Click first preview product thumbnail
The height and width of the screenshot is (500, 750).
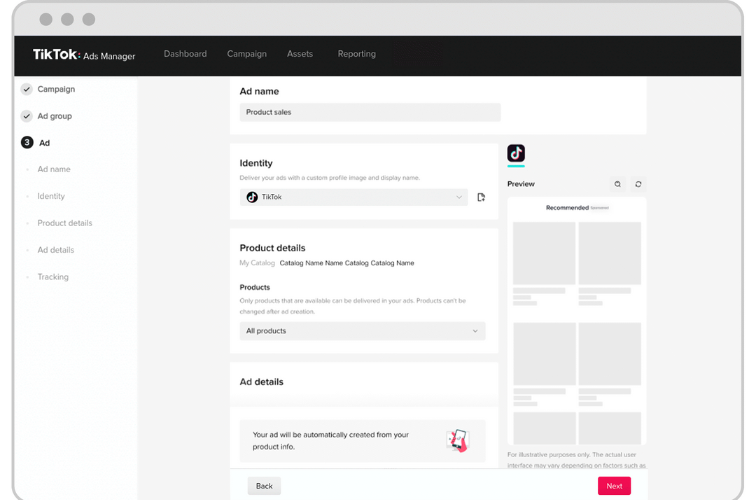tap(544, 254)
